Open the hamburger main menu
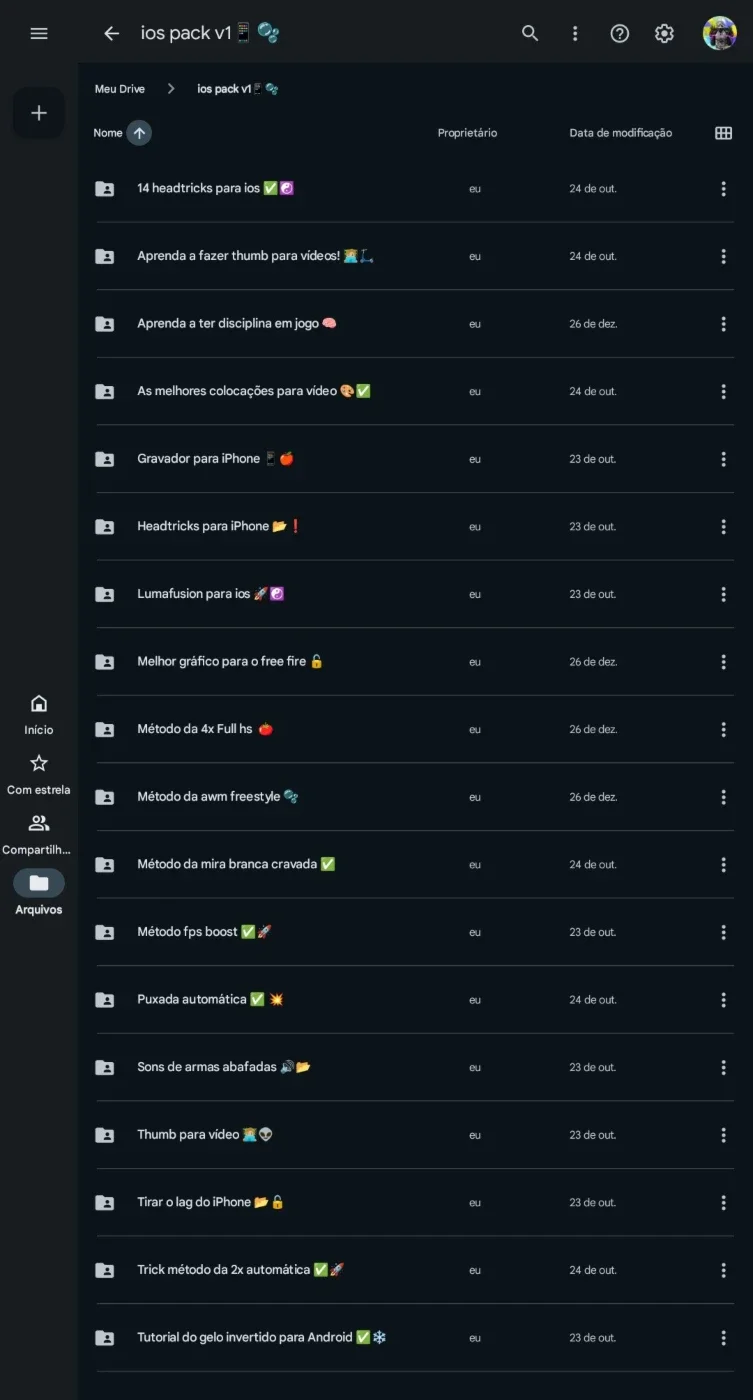Viewport: 753px width, 1400px height. (39, 33)
